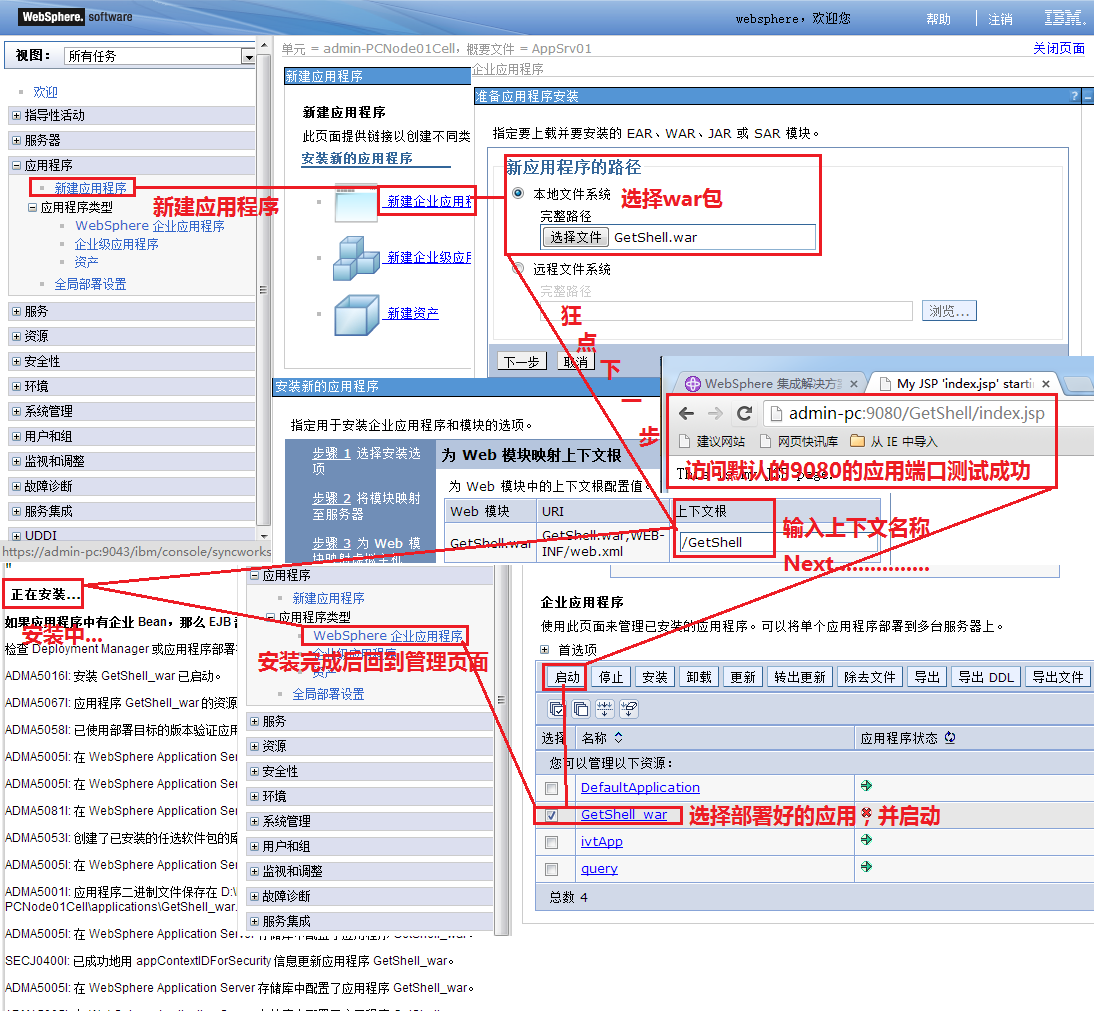Go to 步骤 1 选择安装选项
The image size is (1094, 1011).
pos(366,461)
